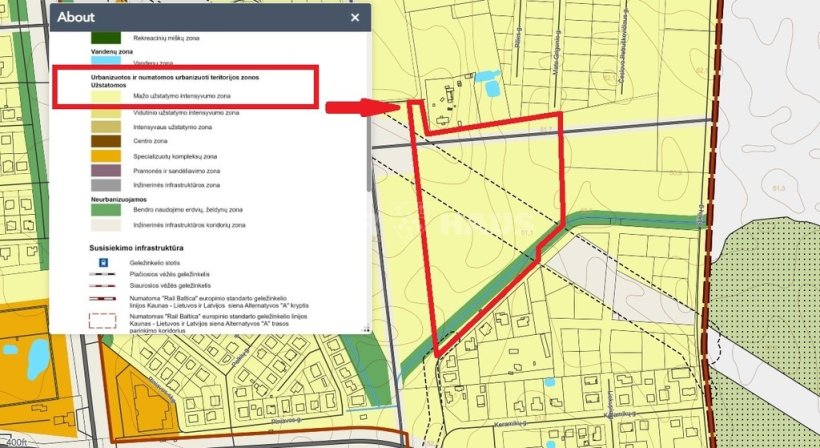
Task: Click the About panel title bar
Action: [x=200, y=17]
